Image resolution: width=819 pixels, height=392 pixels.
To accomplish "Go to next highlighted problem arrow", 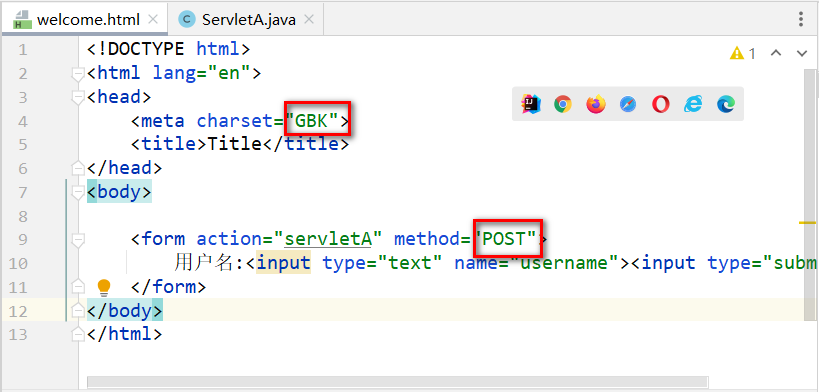I will [802, 53].
